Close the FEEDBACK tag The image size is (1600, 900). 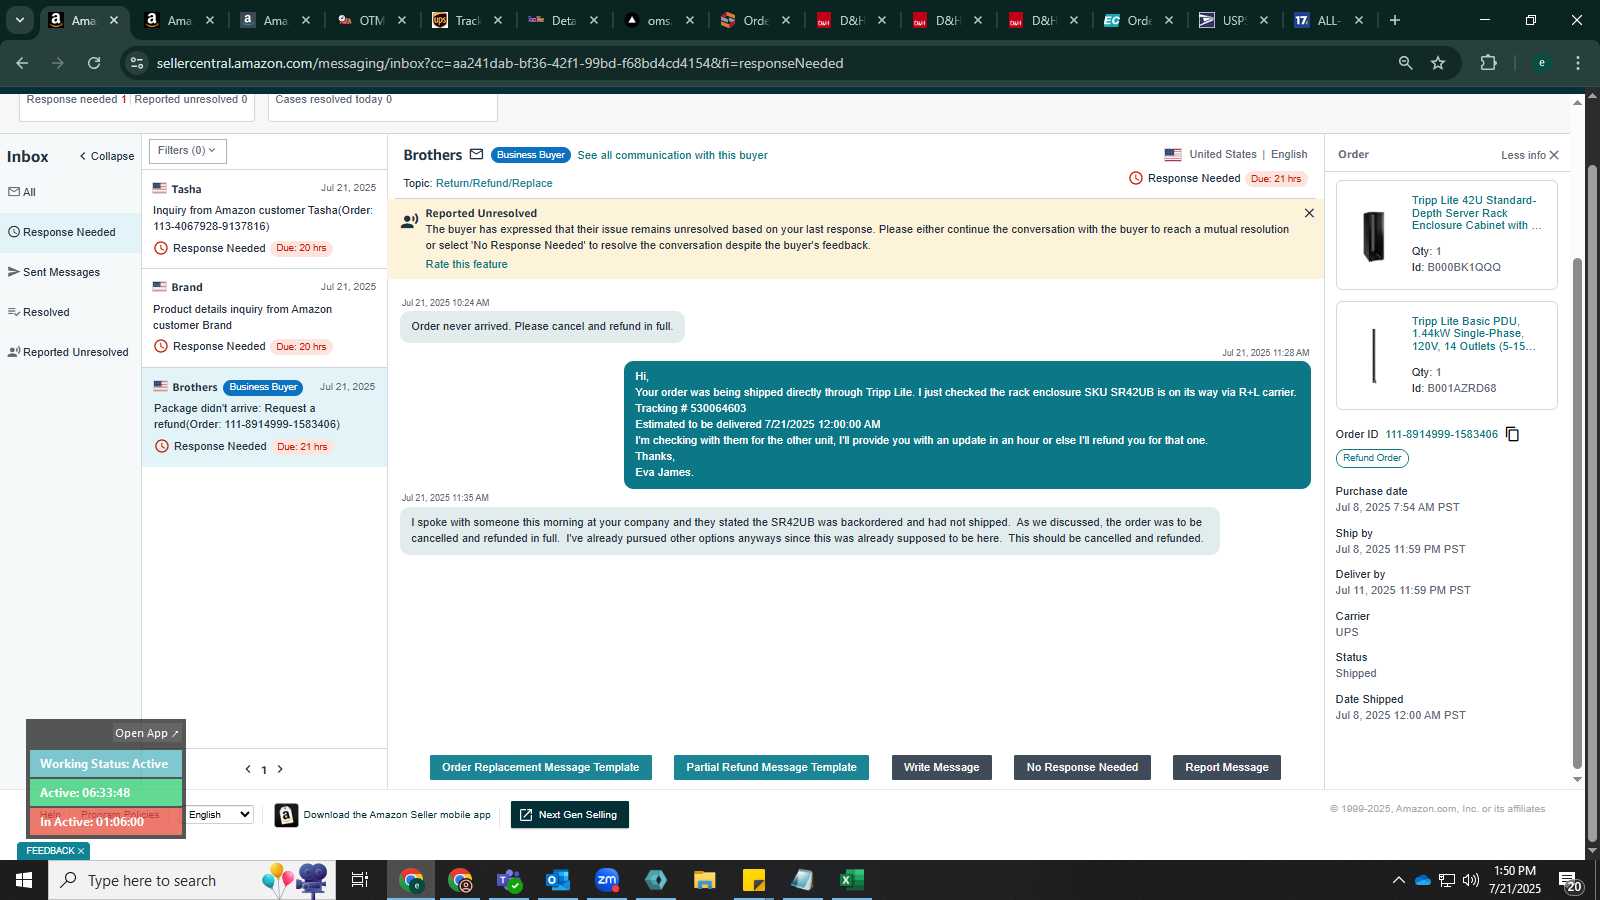[x=81, y=851]
